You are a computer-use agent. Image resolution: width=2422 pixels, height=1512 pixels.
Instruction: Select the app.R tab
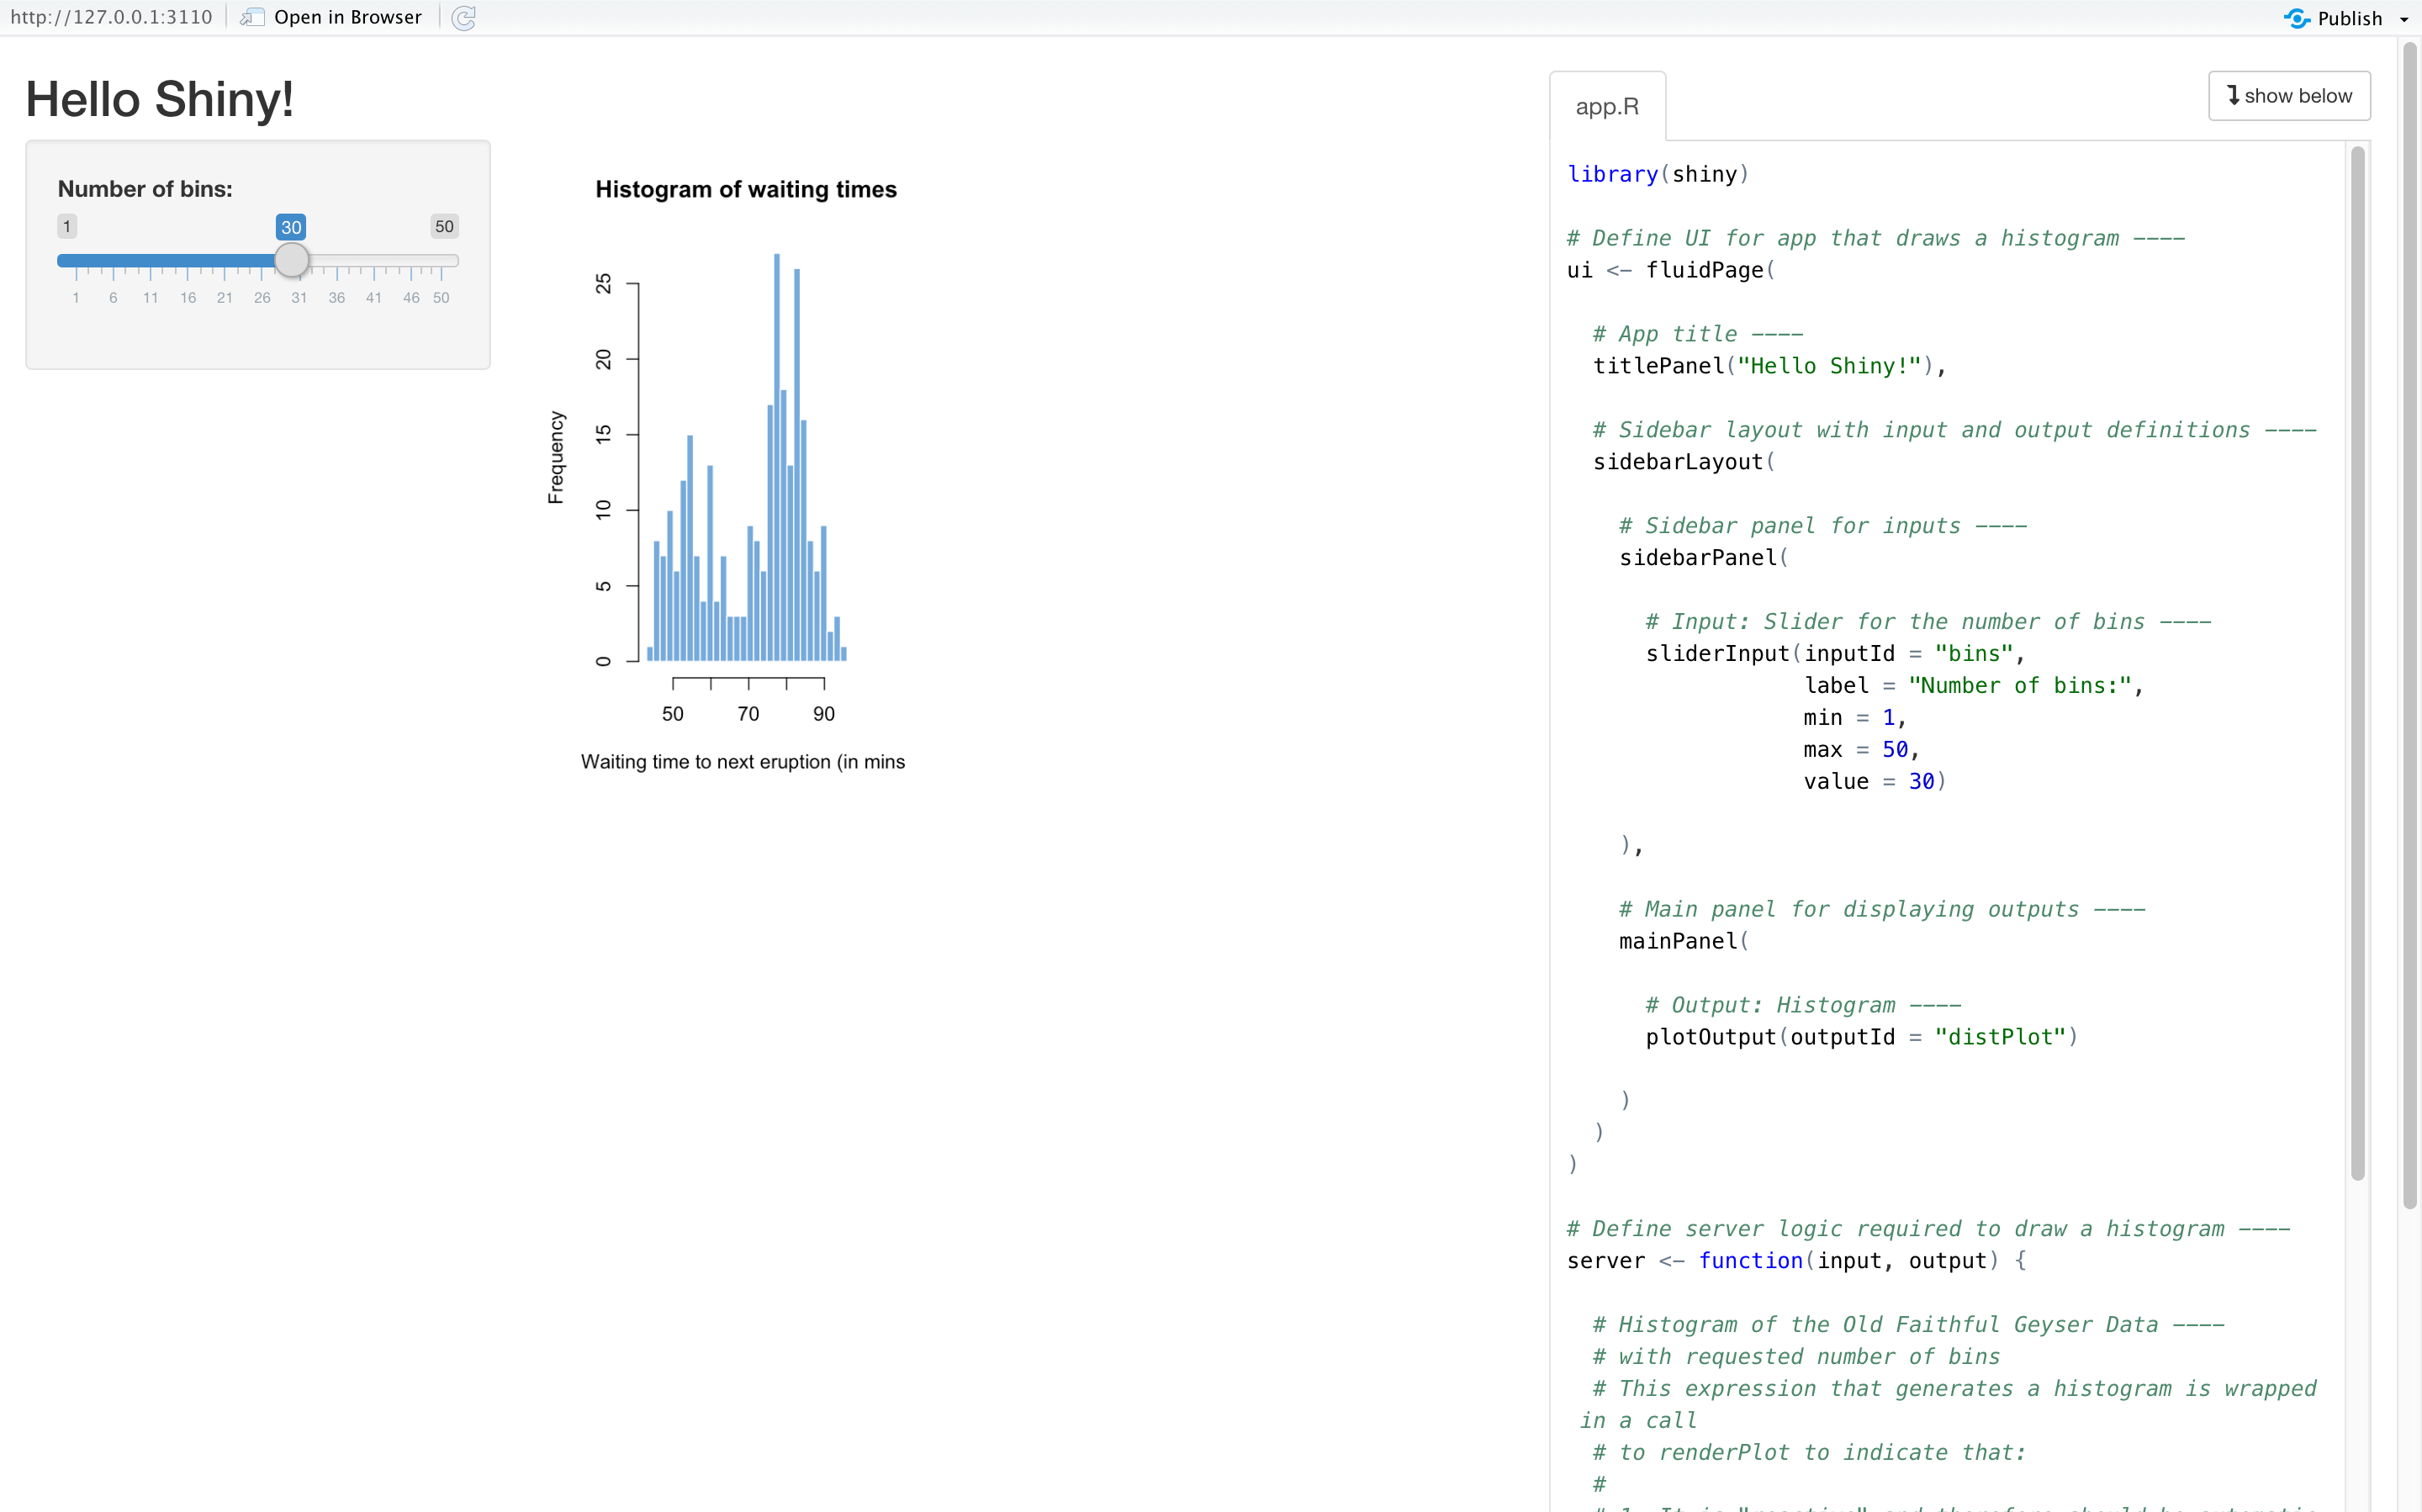pos(1607,106)
